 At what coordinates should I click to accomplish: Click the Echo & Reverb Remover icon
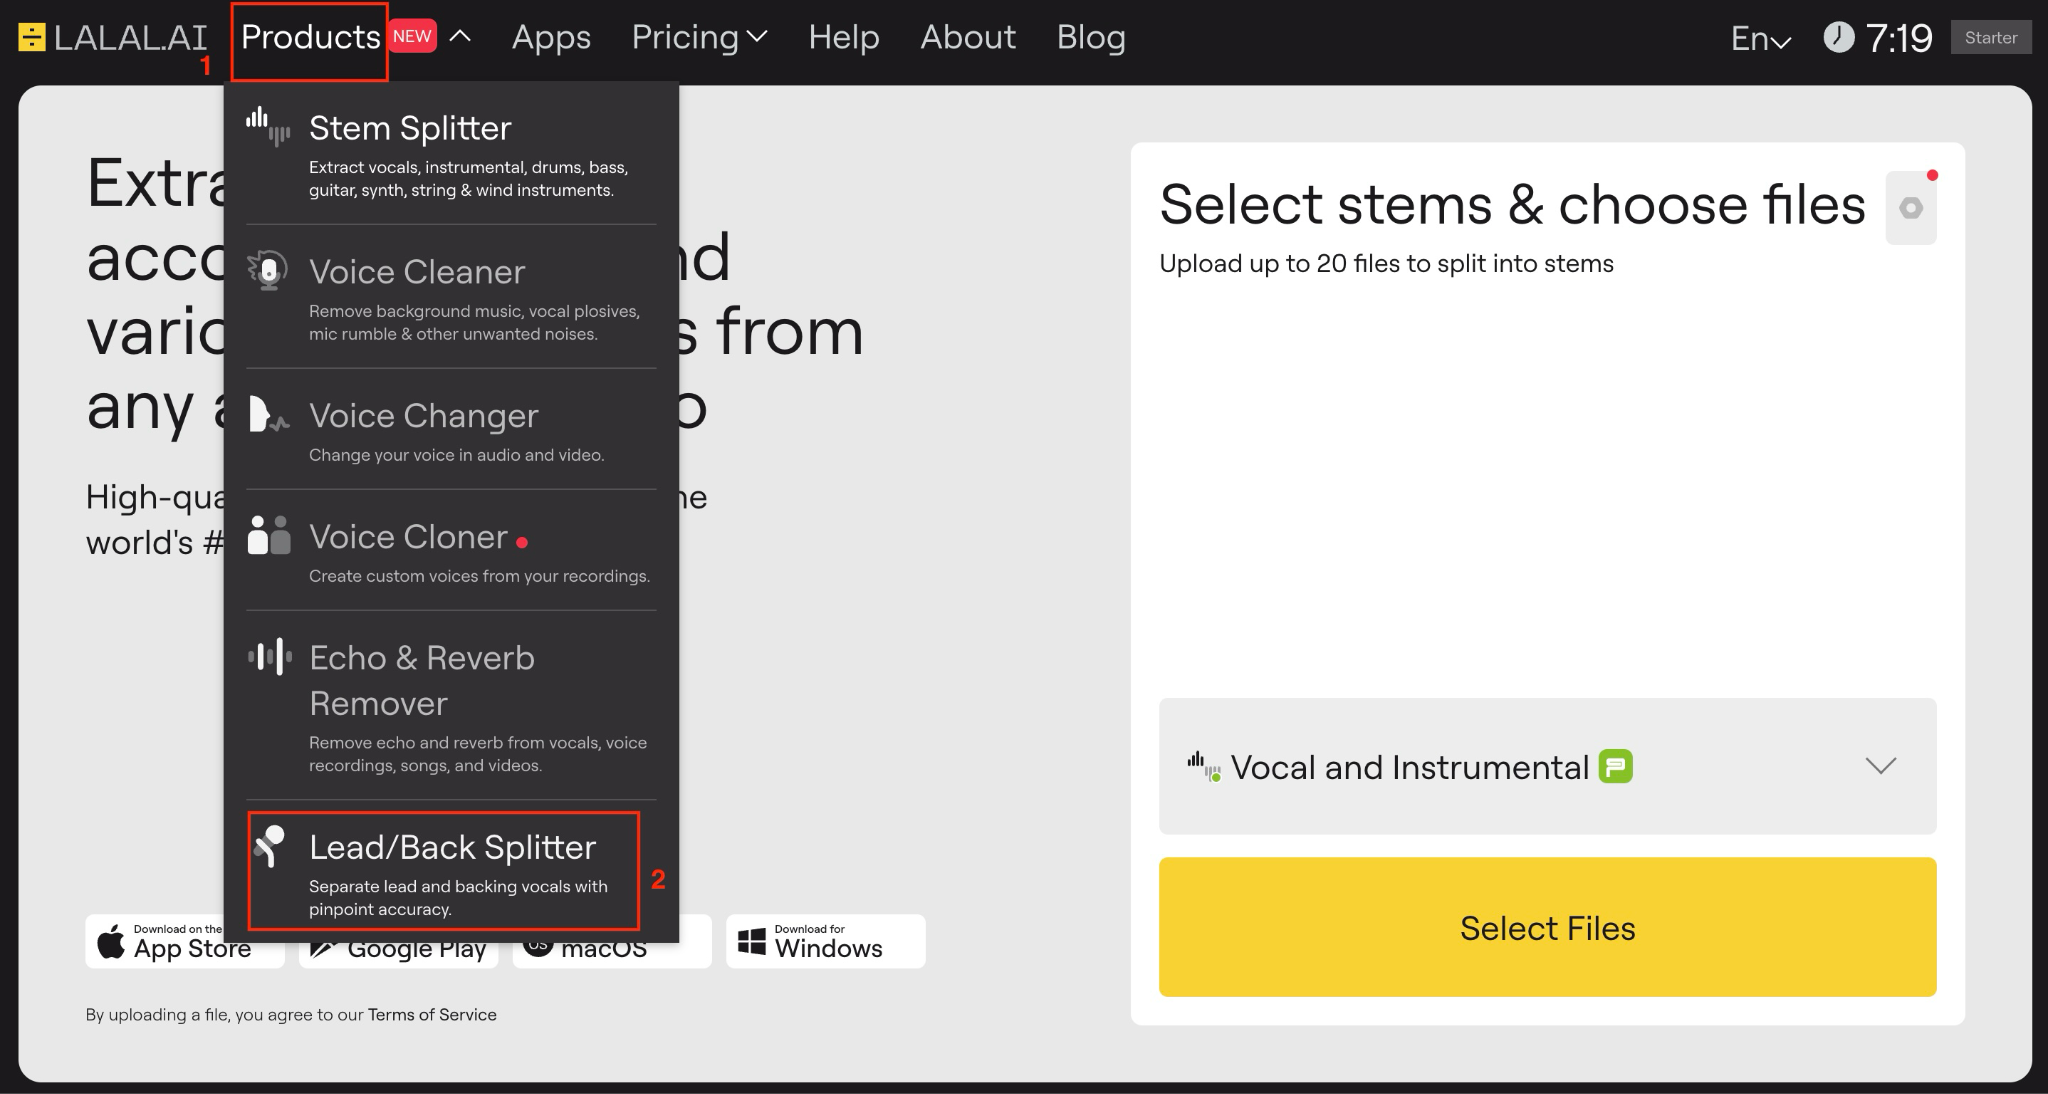click(269, 657)
